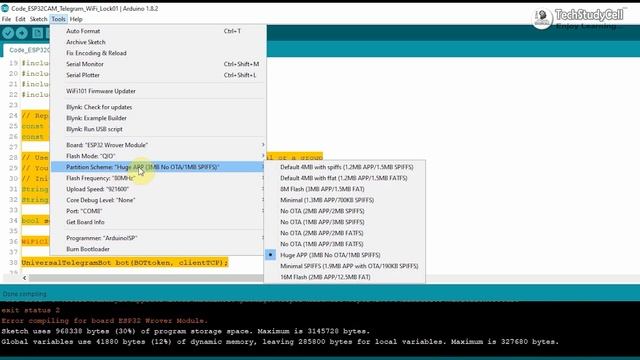
Task: Click the "Sketch uses 968338 bytes" console line
Action: coord(185,331)
